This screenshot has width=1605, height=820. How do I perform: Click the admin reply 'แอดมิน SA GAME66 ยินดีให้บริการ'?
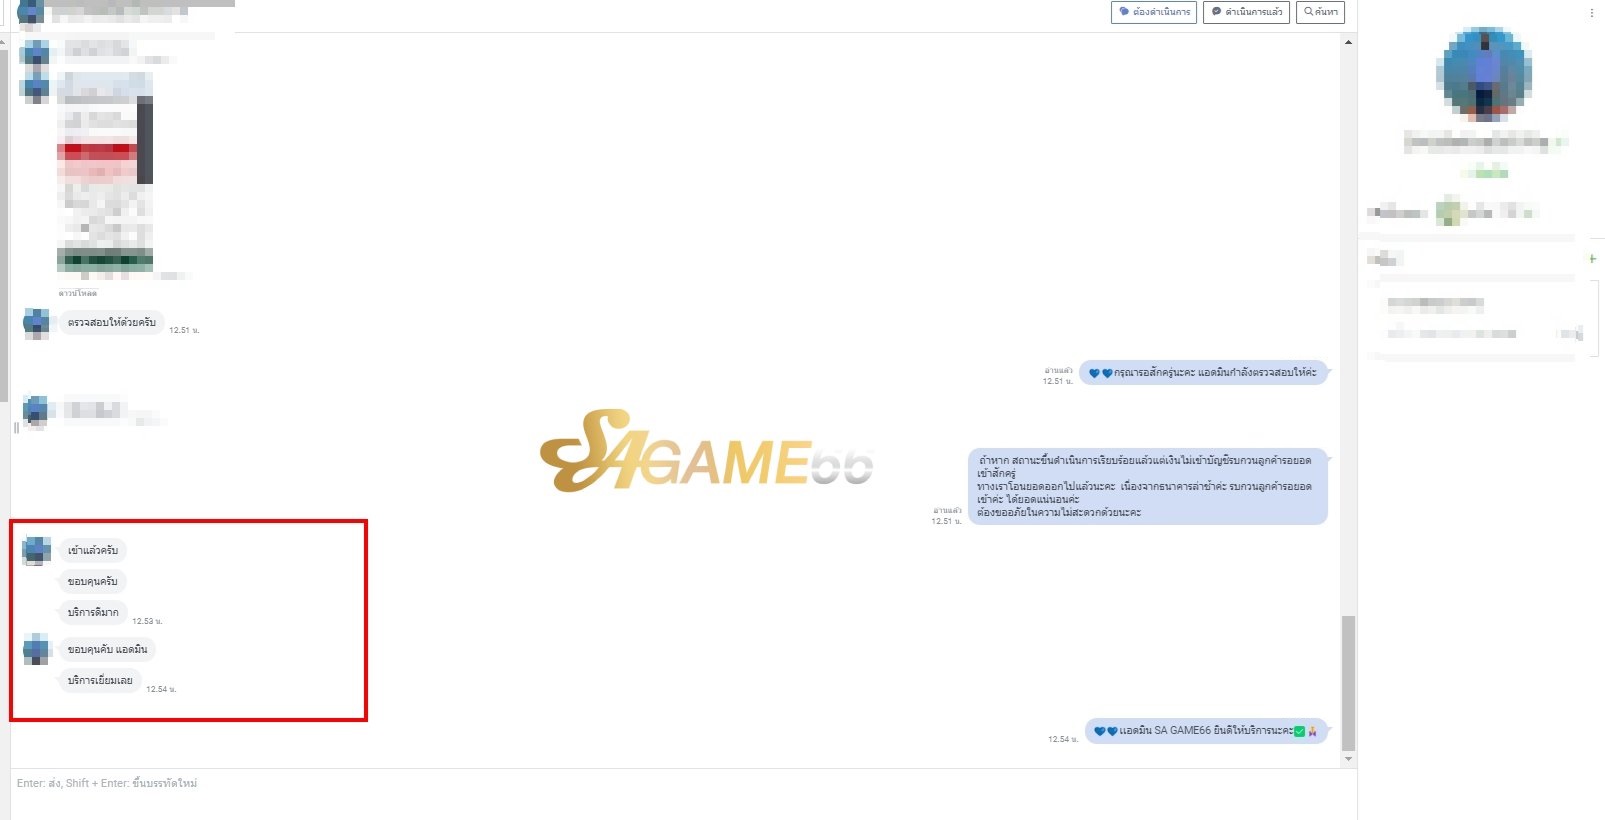[x=1205, y=731]
